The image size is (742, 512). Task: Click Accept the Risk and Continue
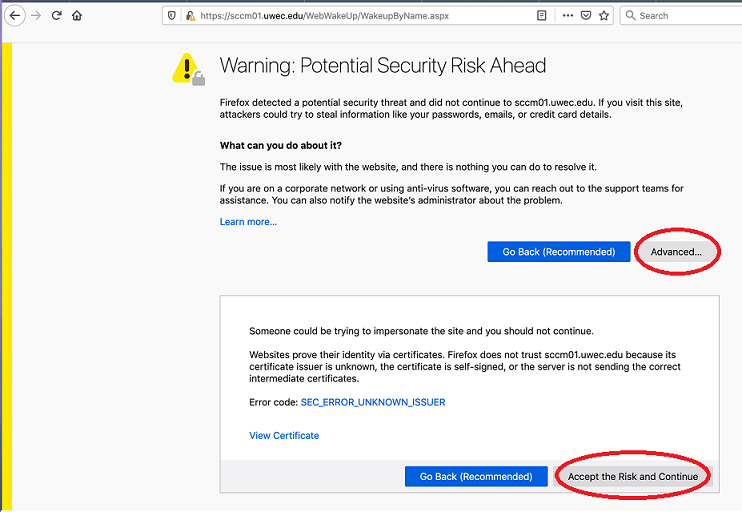pyautogui.click(x=633, y=477)
